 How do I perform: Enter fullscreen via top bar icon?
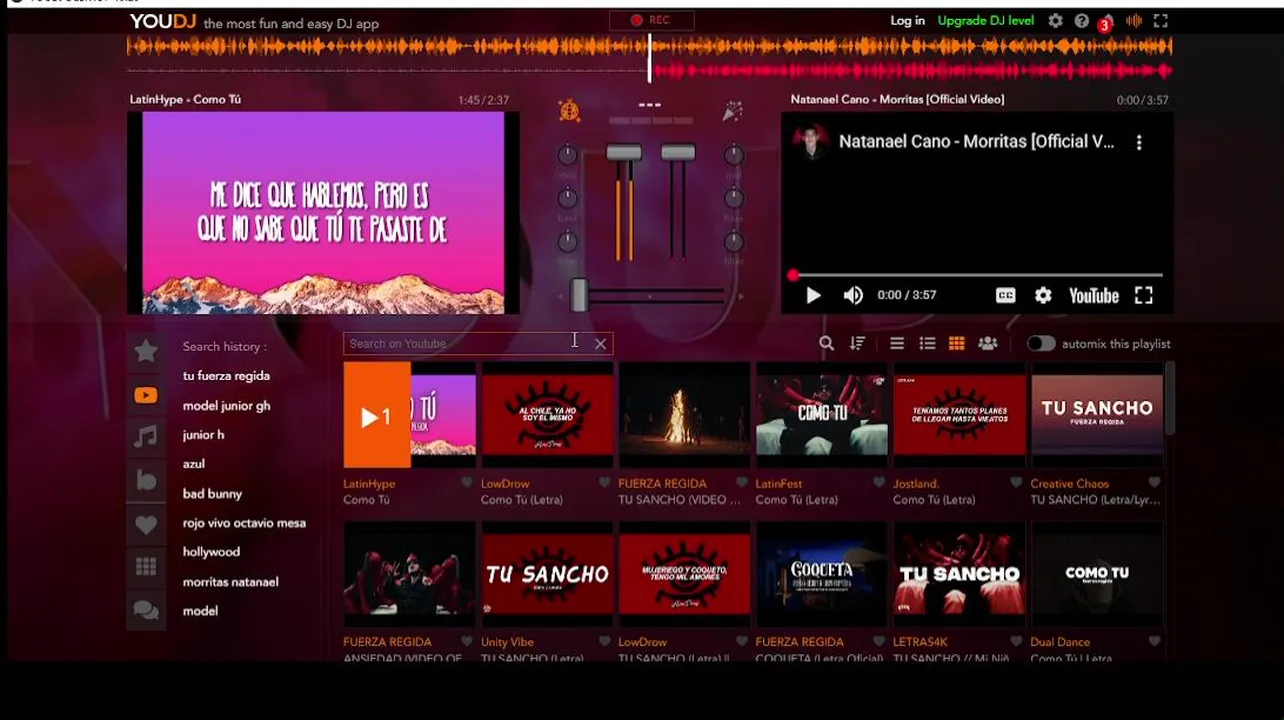(1161, 21)
